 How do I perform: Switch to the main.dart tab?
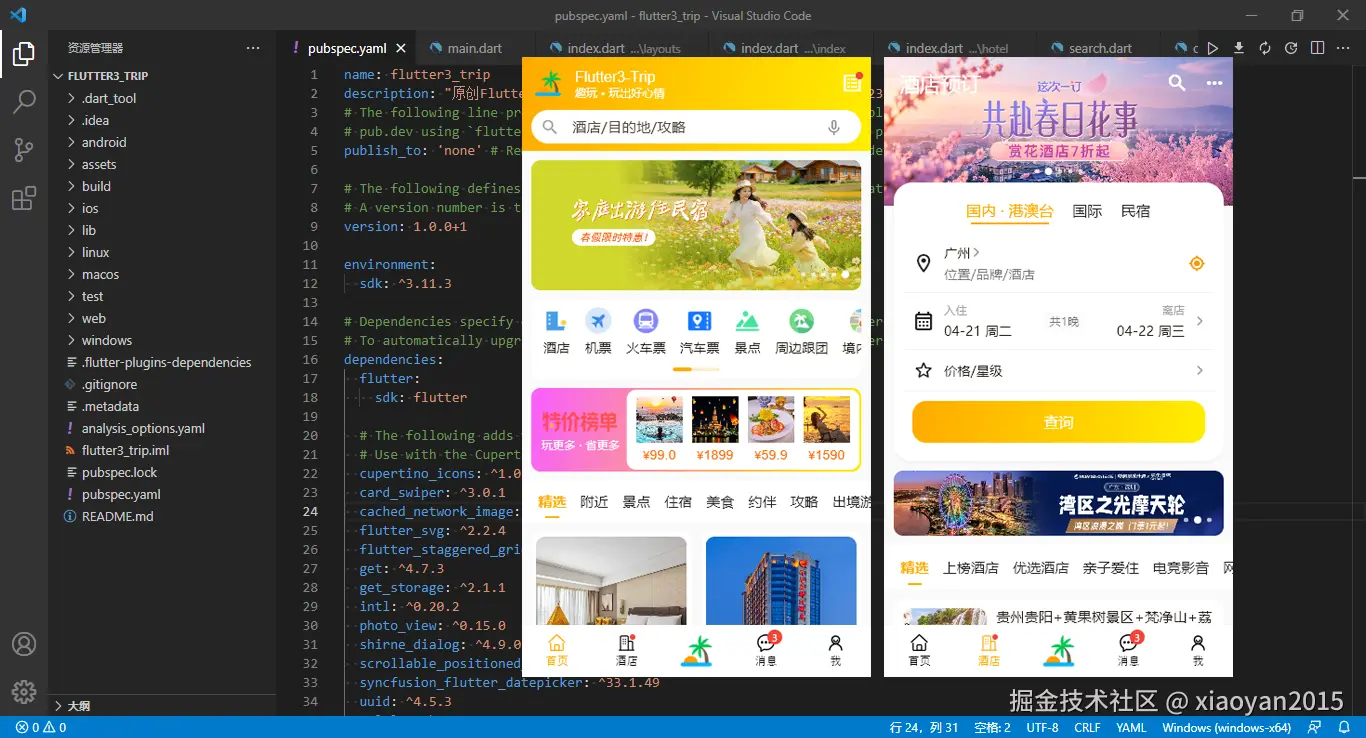click(474, 46)
